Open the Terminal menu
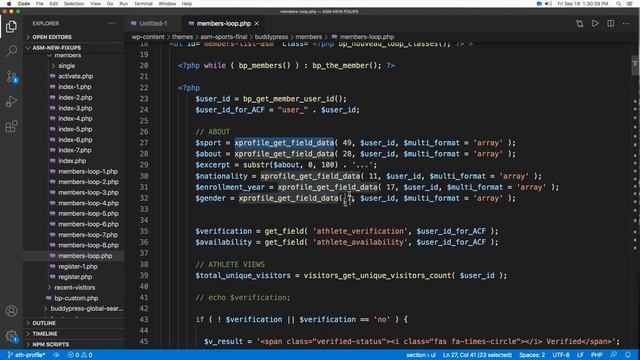The width and height of the screenshot is (640, 360). [x=143, y=4]
